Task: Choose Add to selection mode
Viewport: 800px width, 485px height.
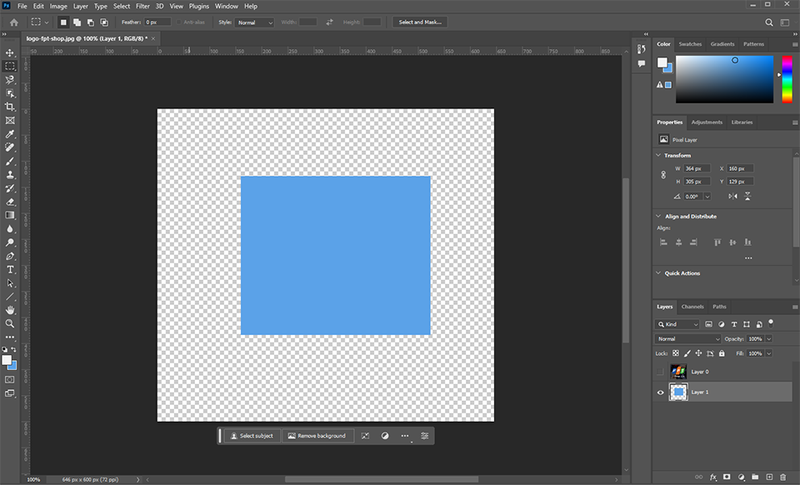Action: point(77,22)
